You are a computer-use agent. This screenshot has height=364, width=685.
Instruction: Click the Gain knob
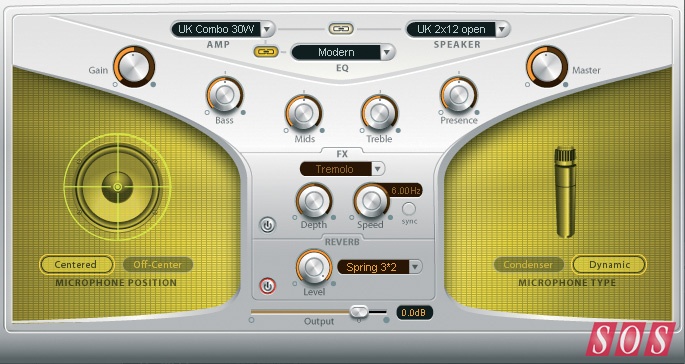[134, 67]
